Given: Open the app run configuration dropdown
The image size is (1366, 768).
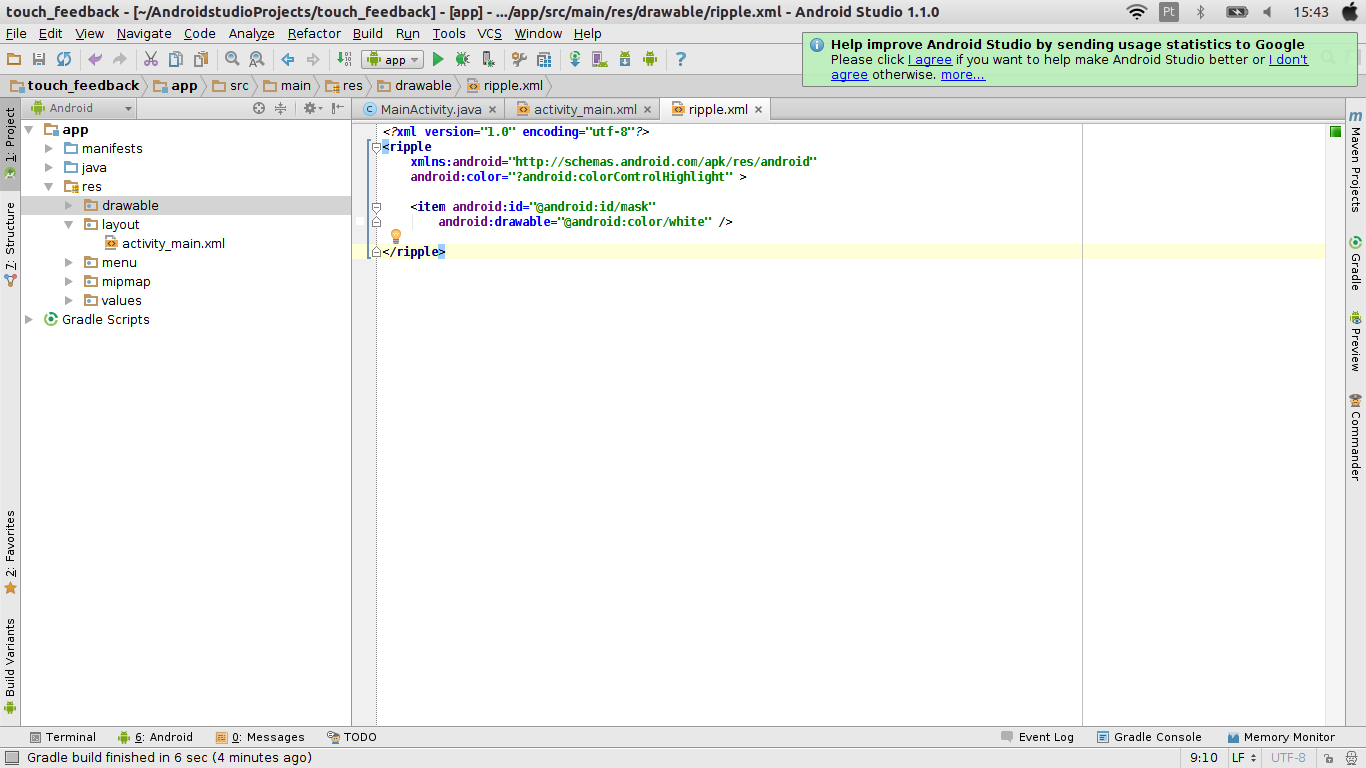Looking at the screenshot, I should tap(392, 60).
